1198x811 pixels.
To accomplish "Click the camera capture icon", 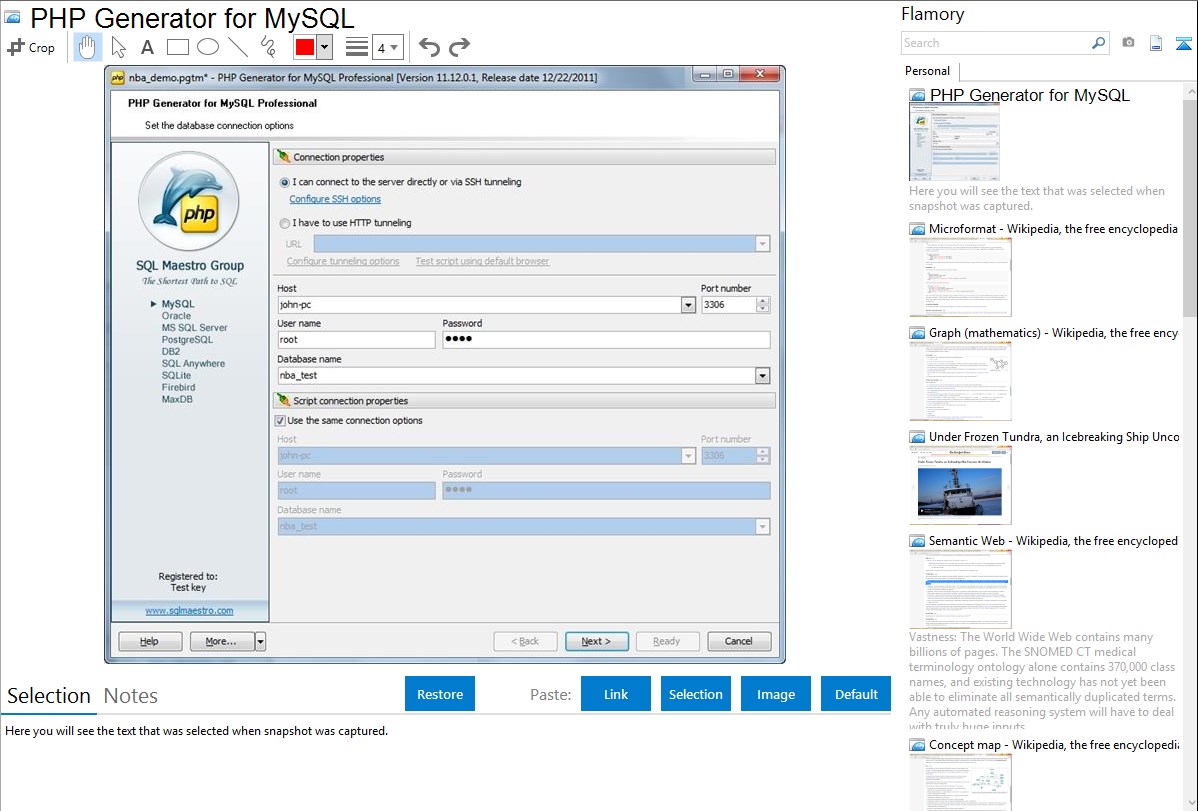I will tap(1128, 43).
